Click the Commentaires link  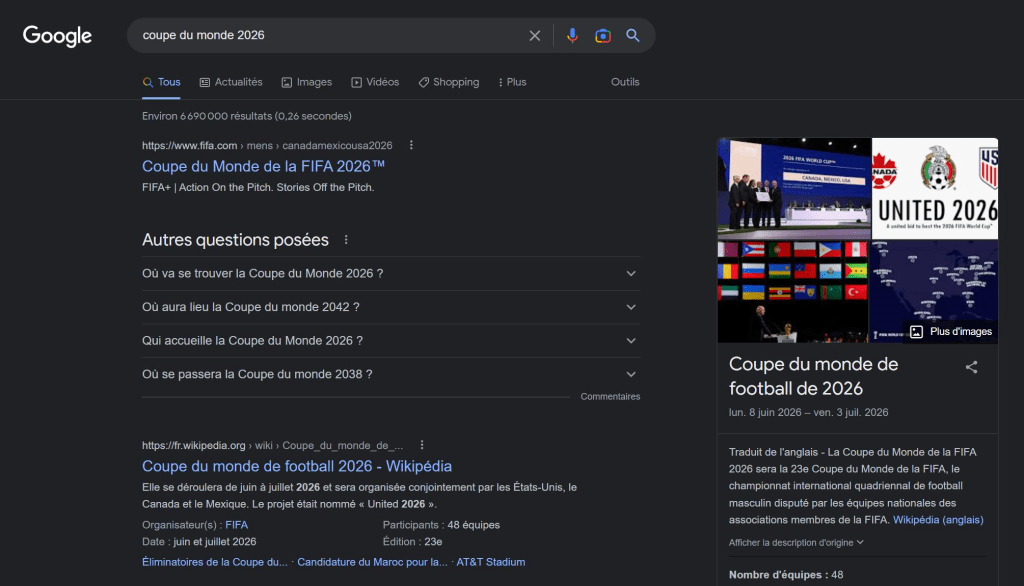(x=610, y=396)
